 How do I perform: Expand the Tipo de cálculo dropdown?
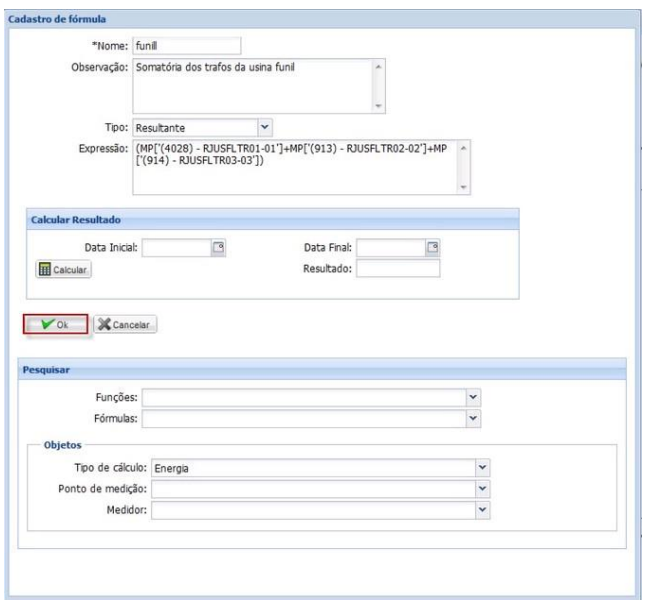click(482, 467)
